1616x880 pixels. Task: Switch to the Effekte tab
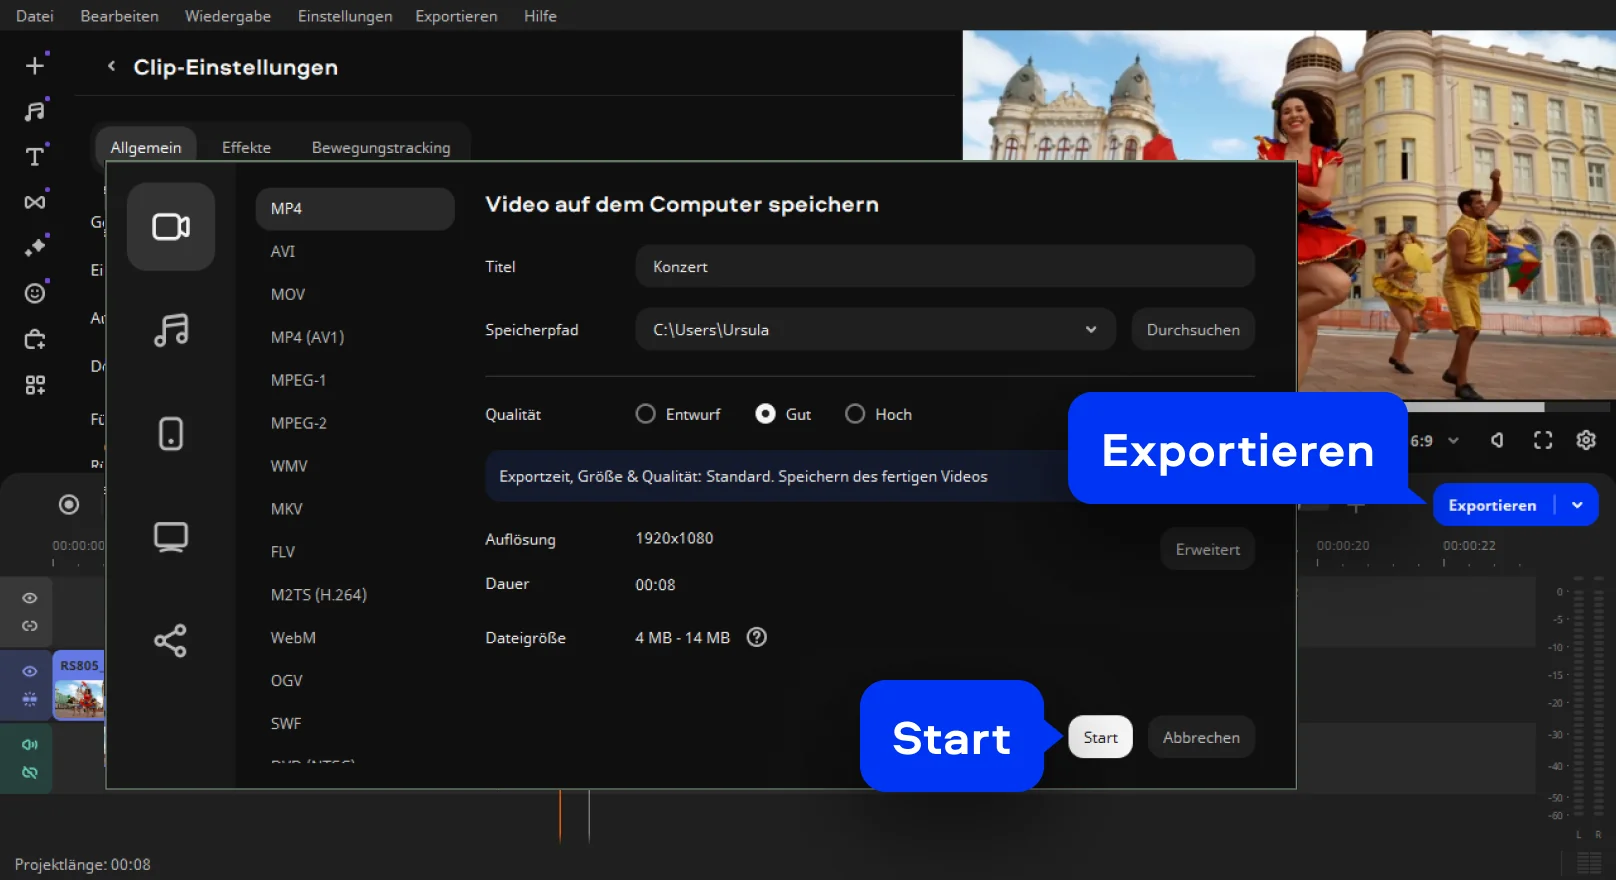[x=246, y=147]
